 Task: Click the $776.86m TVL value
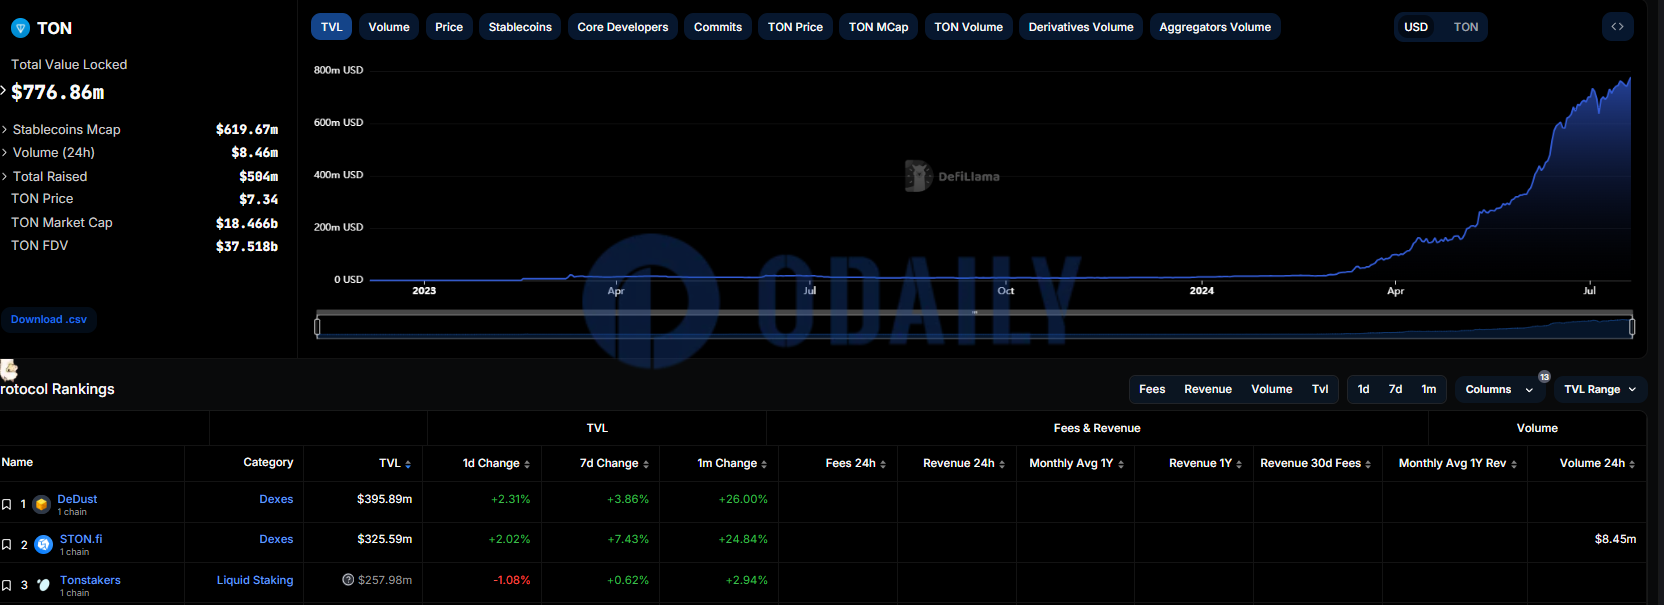(58, 92)
